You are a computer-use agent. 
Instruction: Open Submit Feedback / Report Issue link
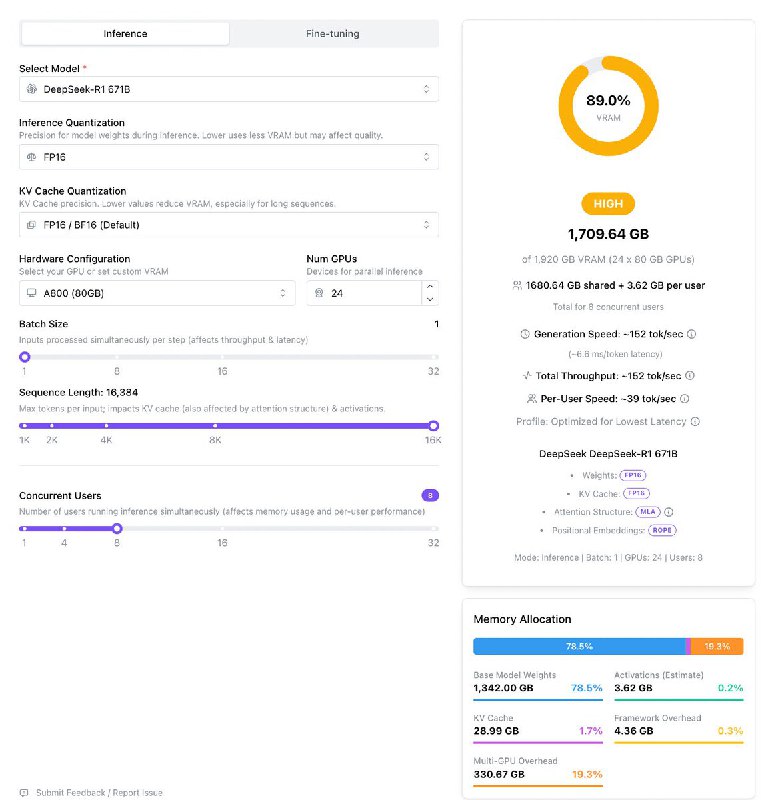pos(99,792)
